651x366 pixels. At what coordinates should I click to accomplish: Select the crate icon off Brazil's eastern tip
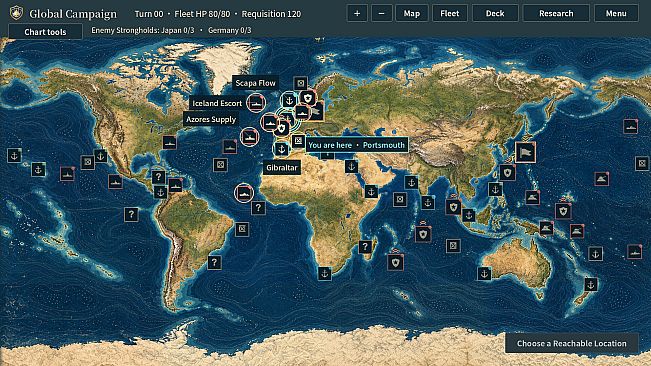[242, 229]
